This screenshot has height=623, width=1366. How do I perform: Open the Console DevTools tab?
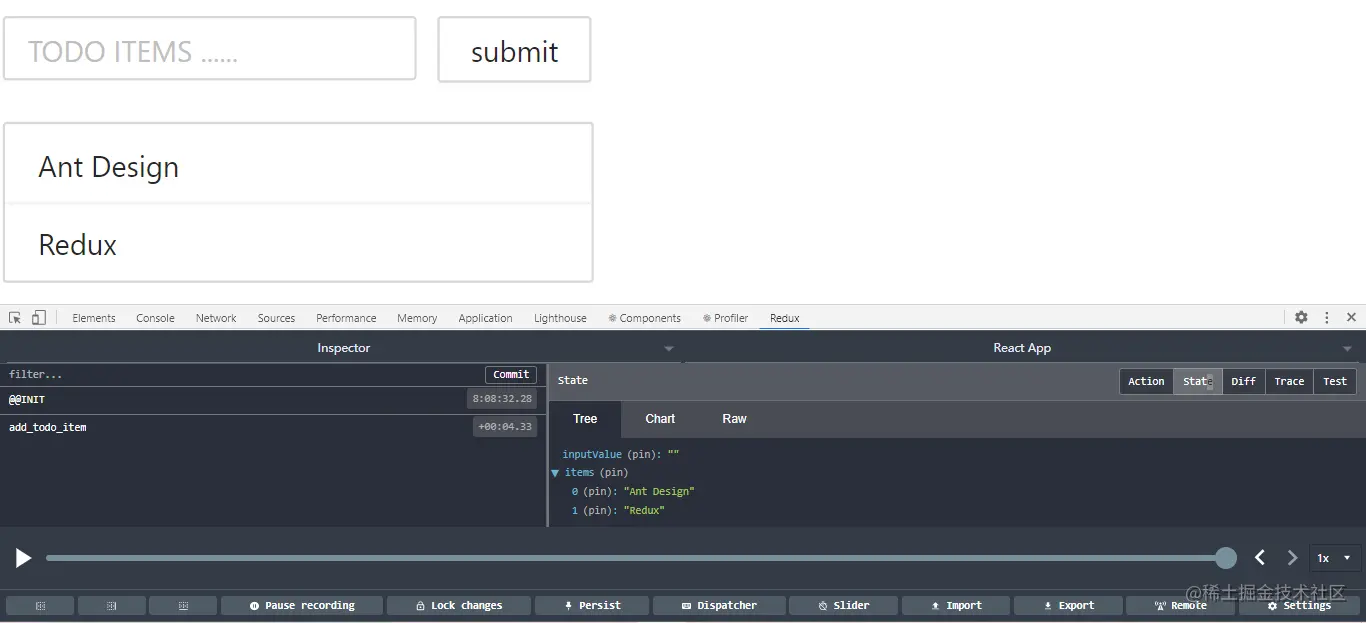(x=155, y=318)
